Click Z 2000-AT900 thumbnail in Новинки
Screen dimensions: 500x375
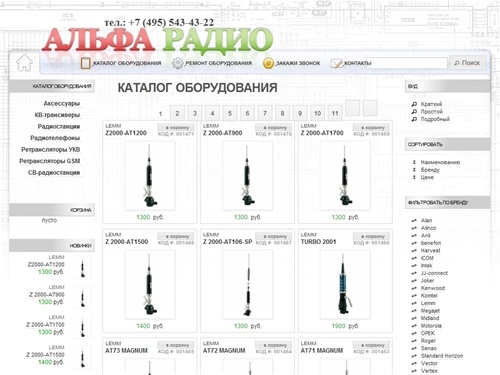point(82,297)
